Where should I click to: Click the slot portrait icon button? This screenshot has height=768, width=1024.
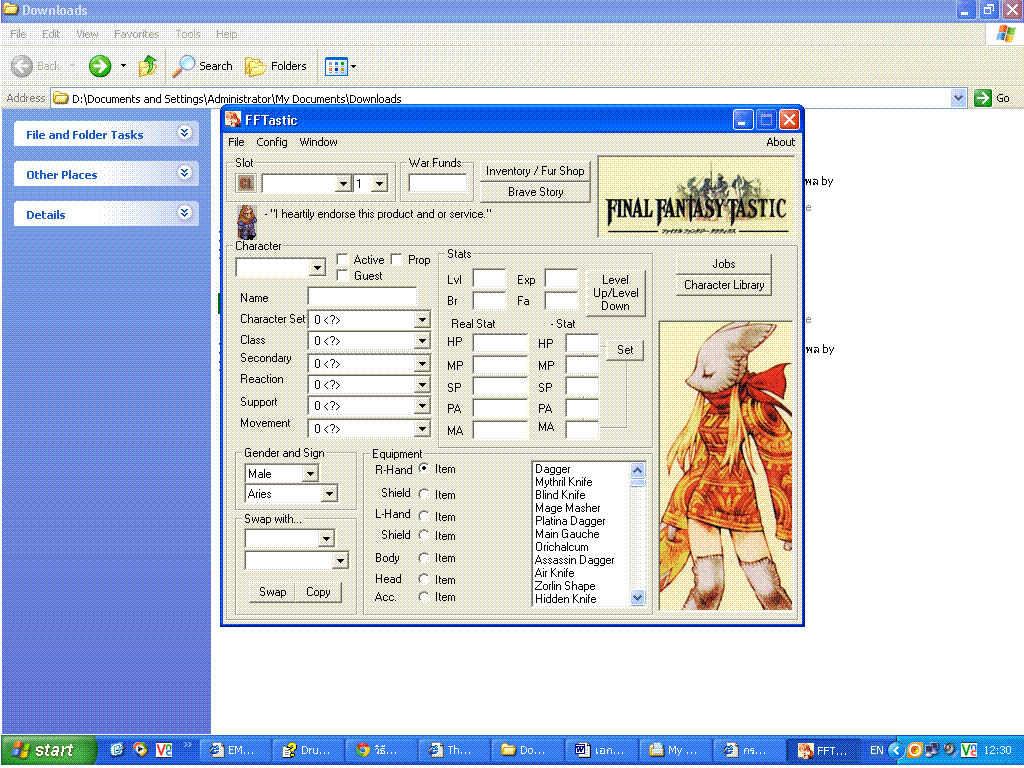click(246, 184)
